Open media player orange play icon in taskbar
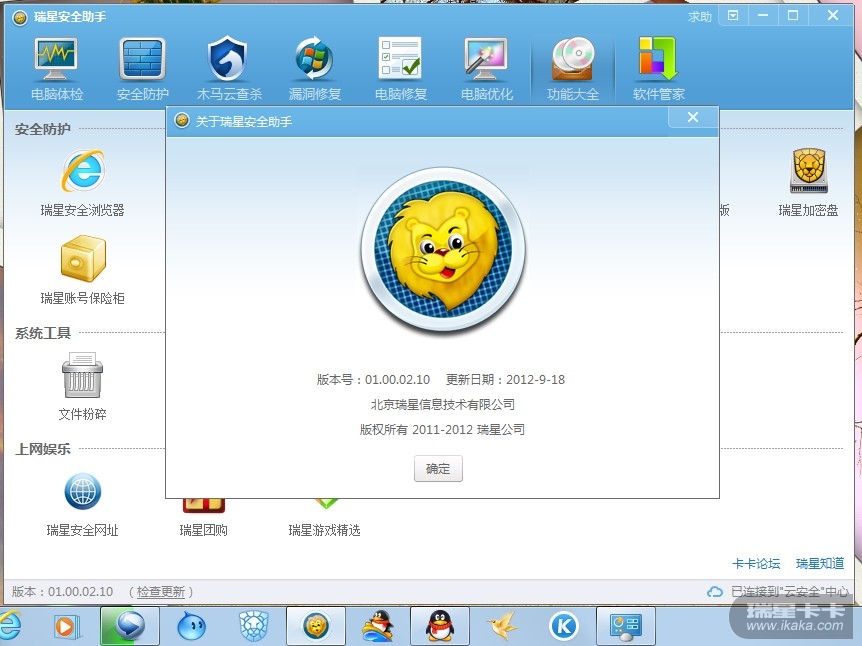This screenshot has width=862, height=646. coord(67,626)
